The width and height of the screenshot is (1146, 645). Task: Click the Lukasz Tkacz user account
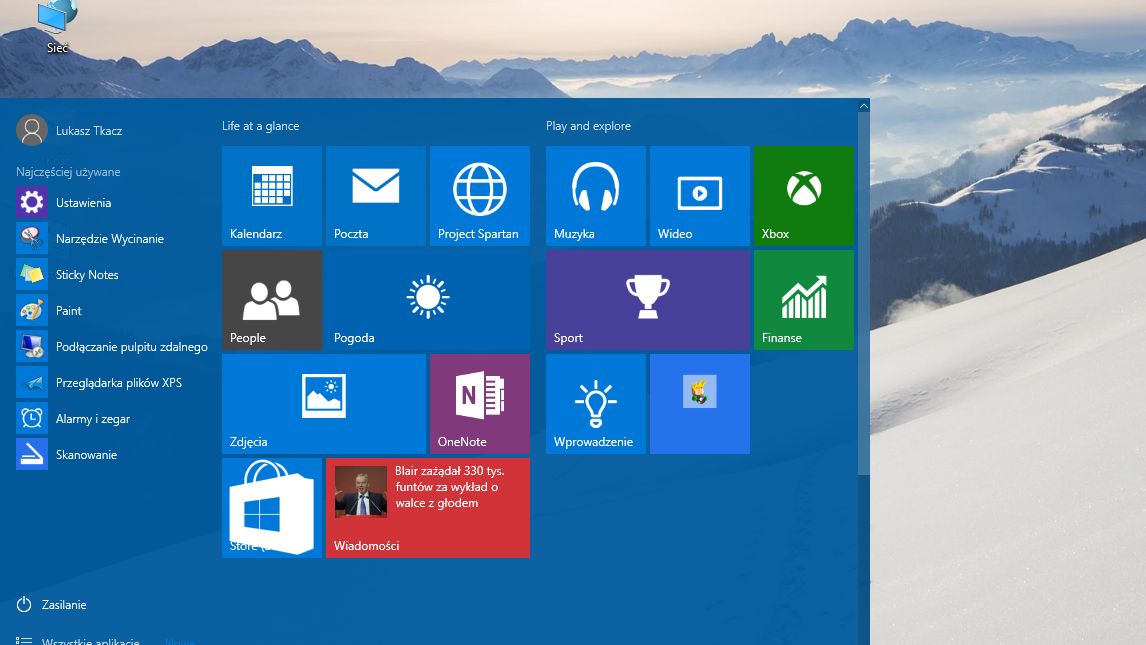click(x=69, y=130)
